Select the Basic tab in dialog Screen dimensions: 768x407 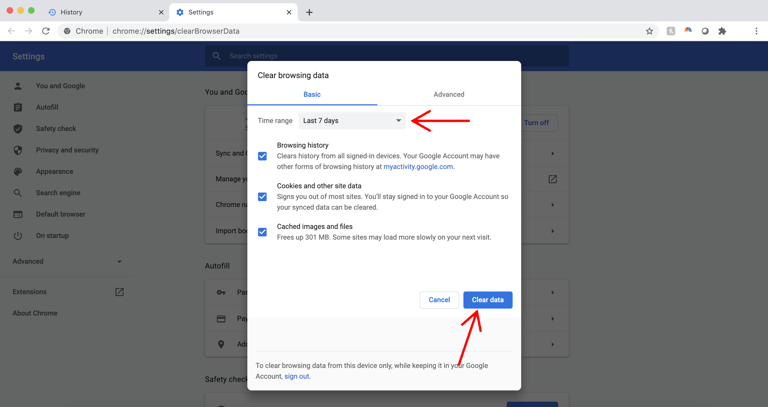[312, 95]
